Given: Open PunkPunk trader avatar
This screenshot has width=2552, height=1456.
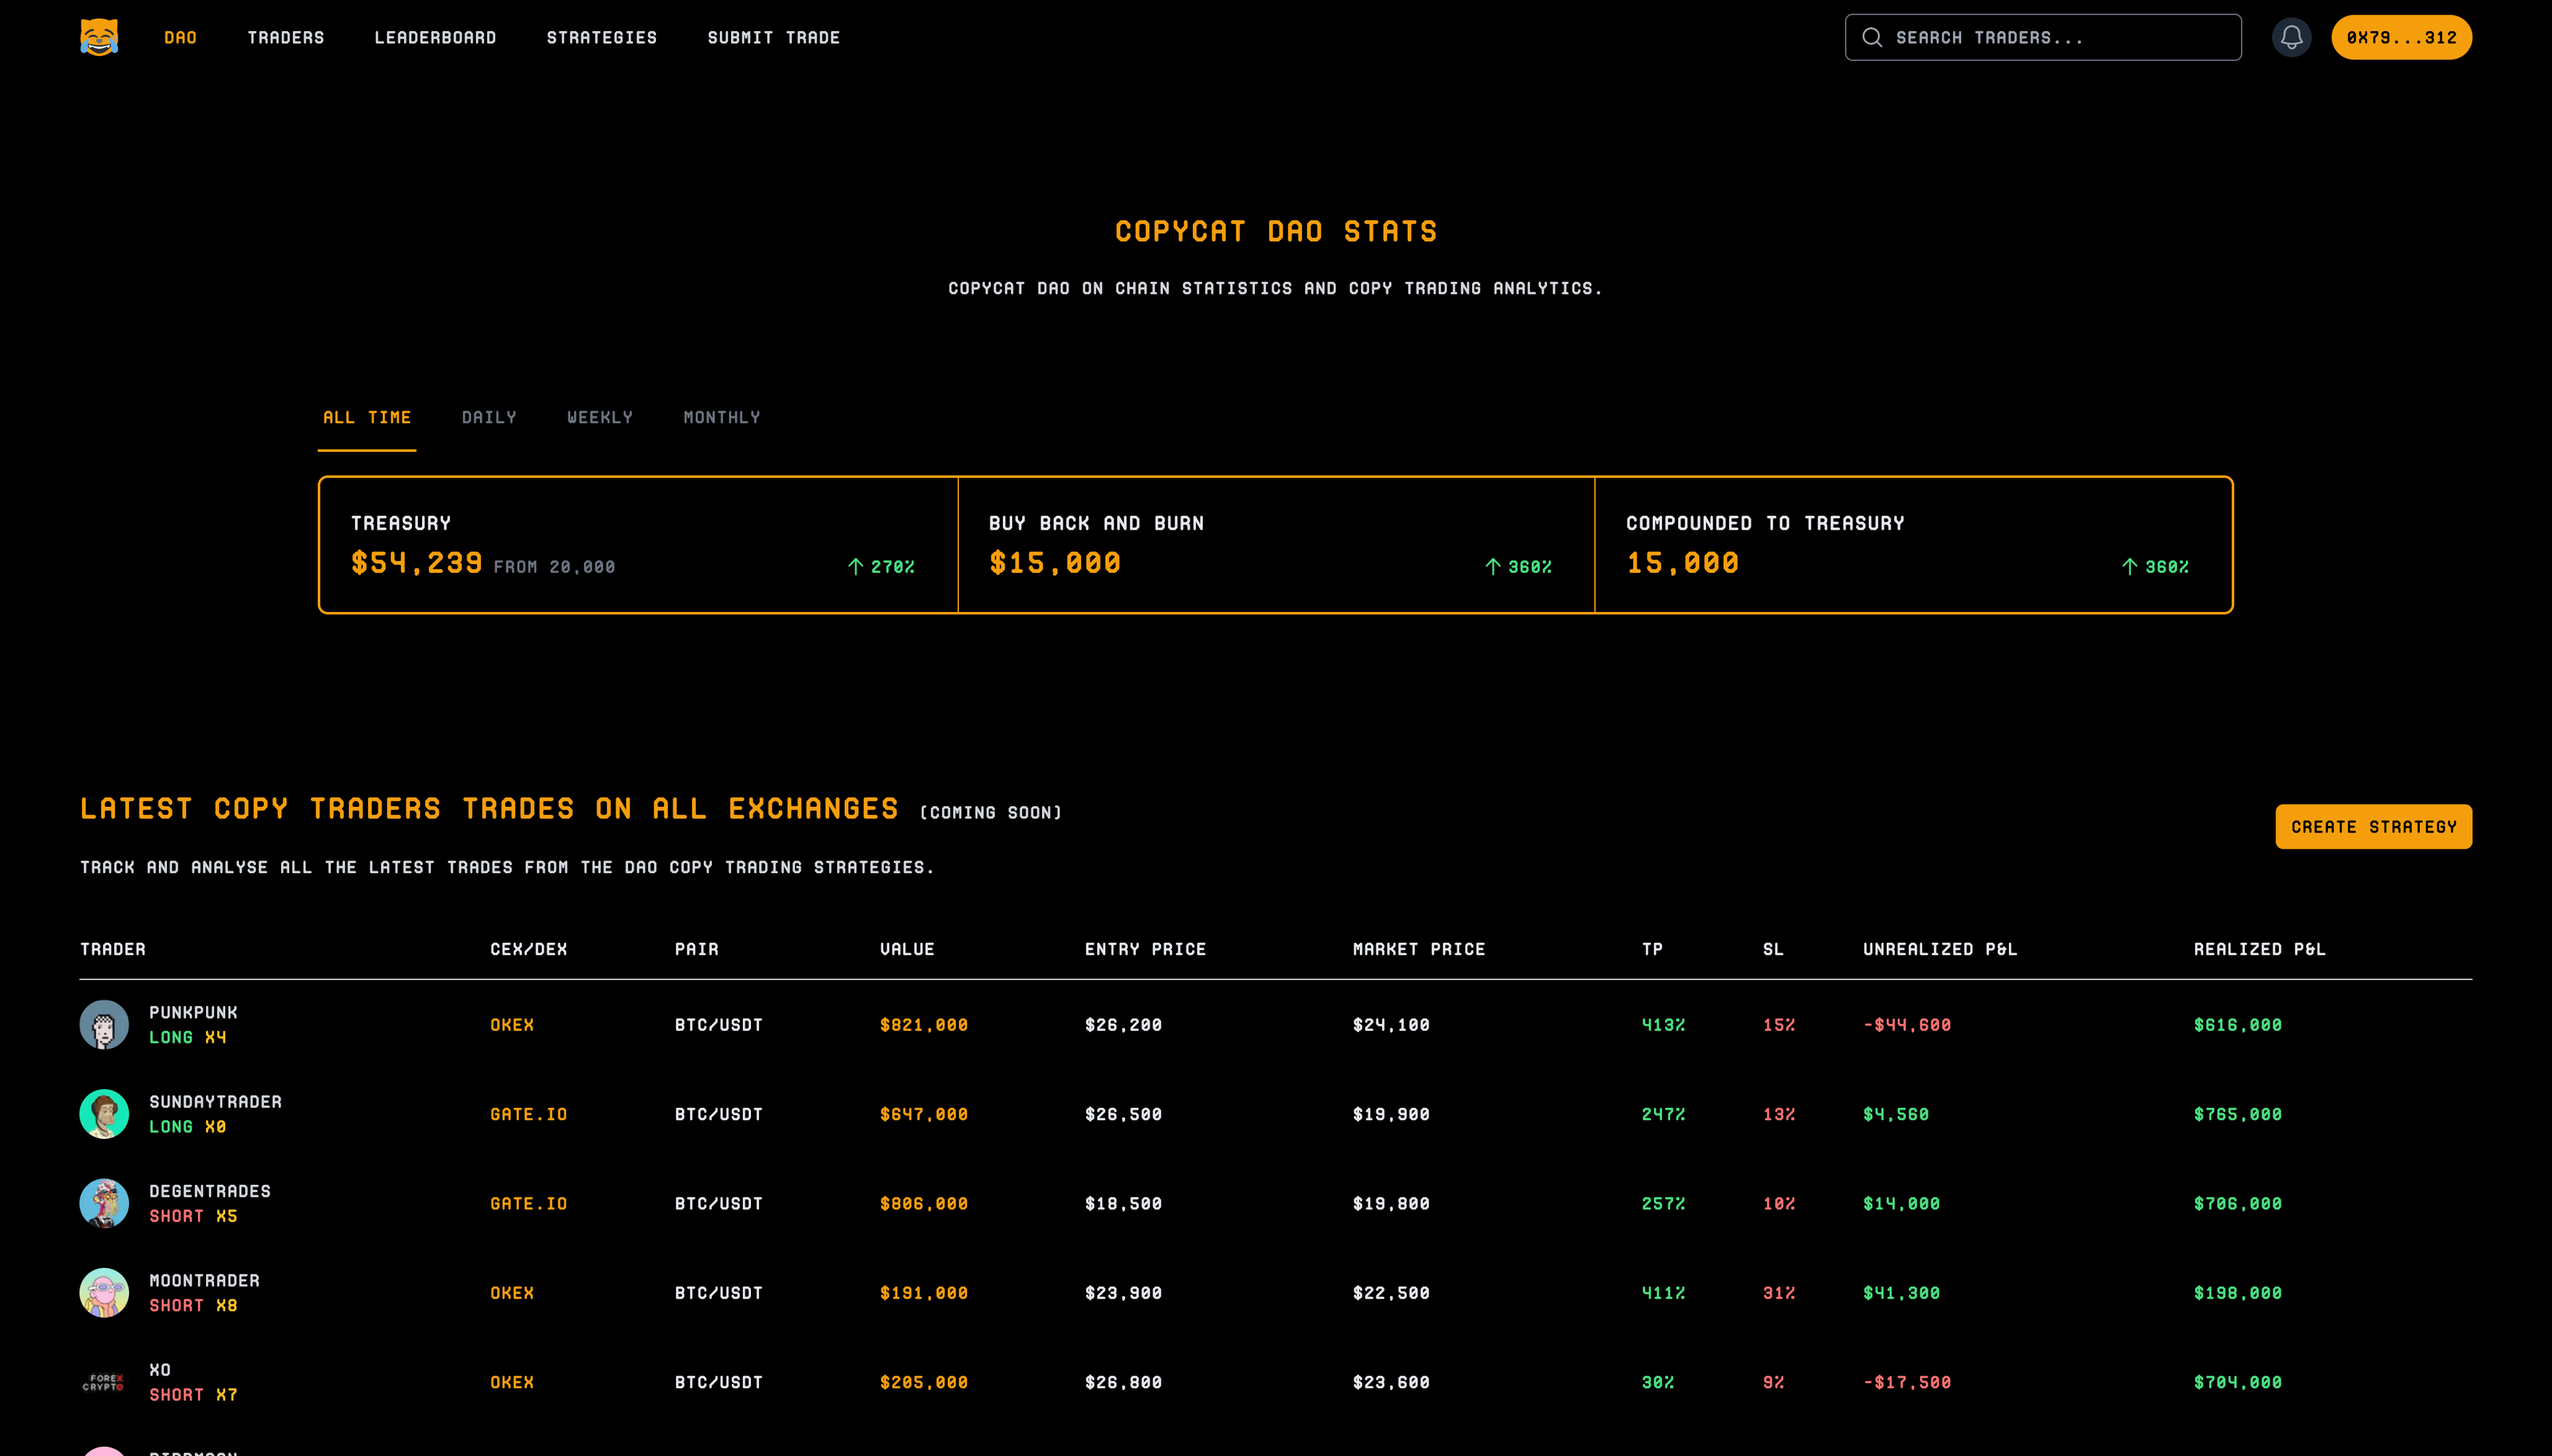Looking at the screenshot, I should click(x=104, y=1024).
